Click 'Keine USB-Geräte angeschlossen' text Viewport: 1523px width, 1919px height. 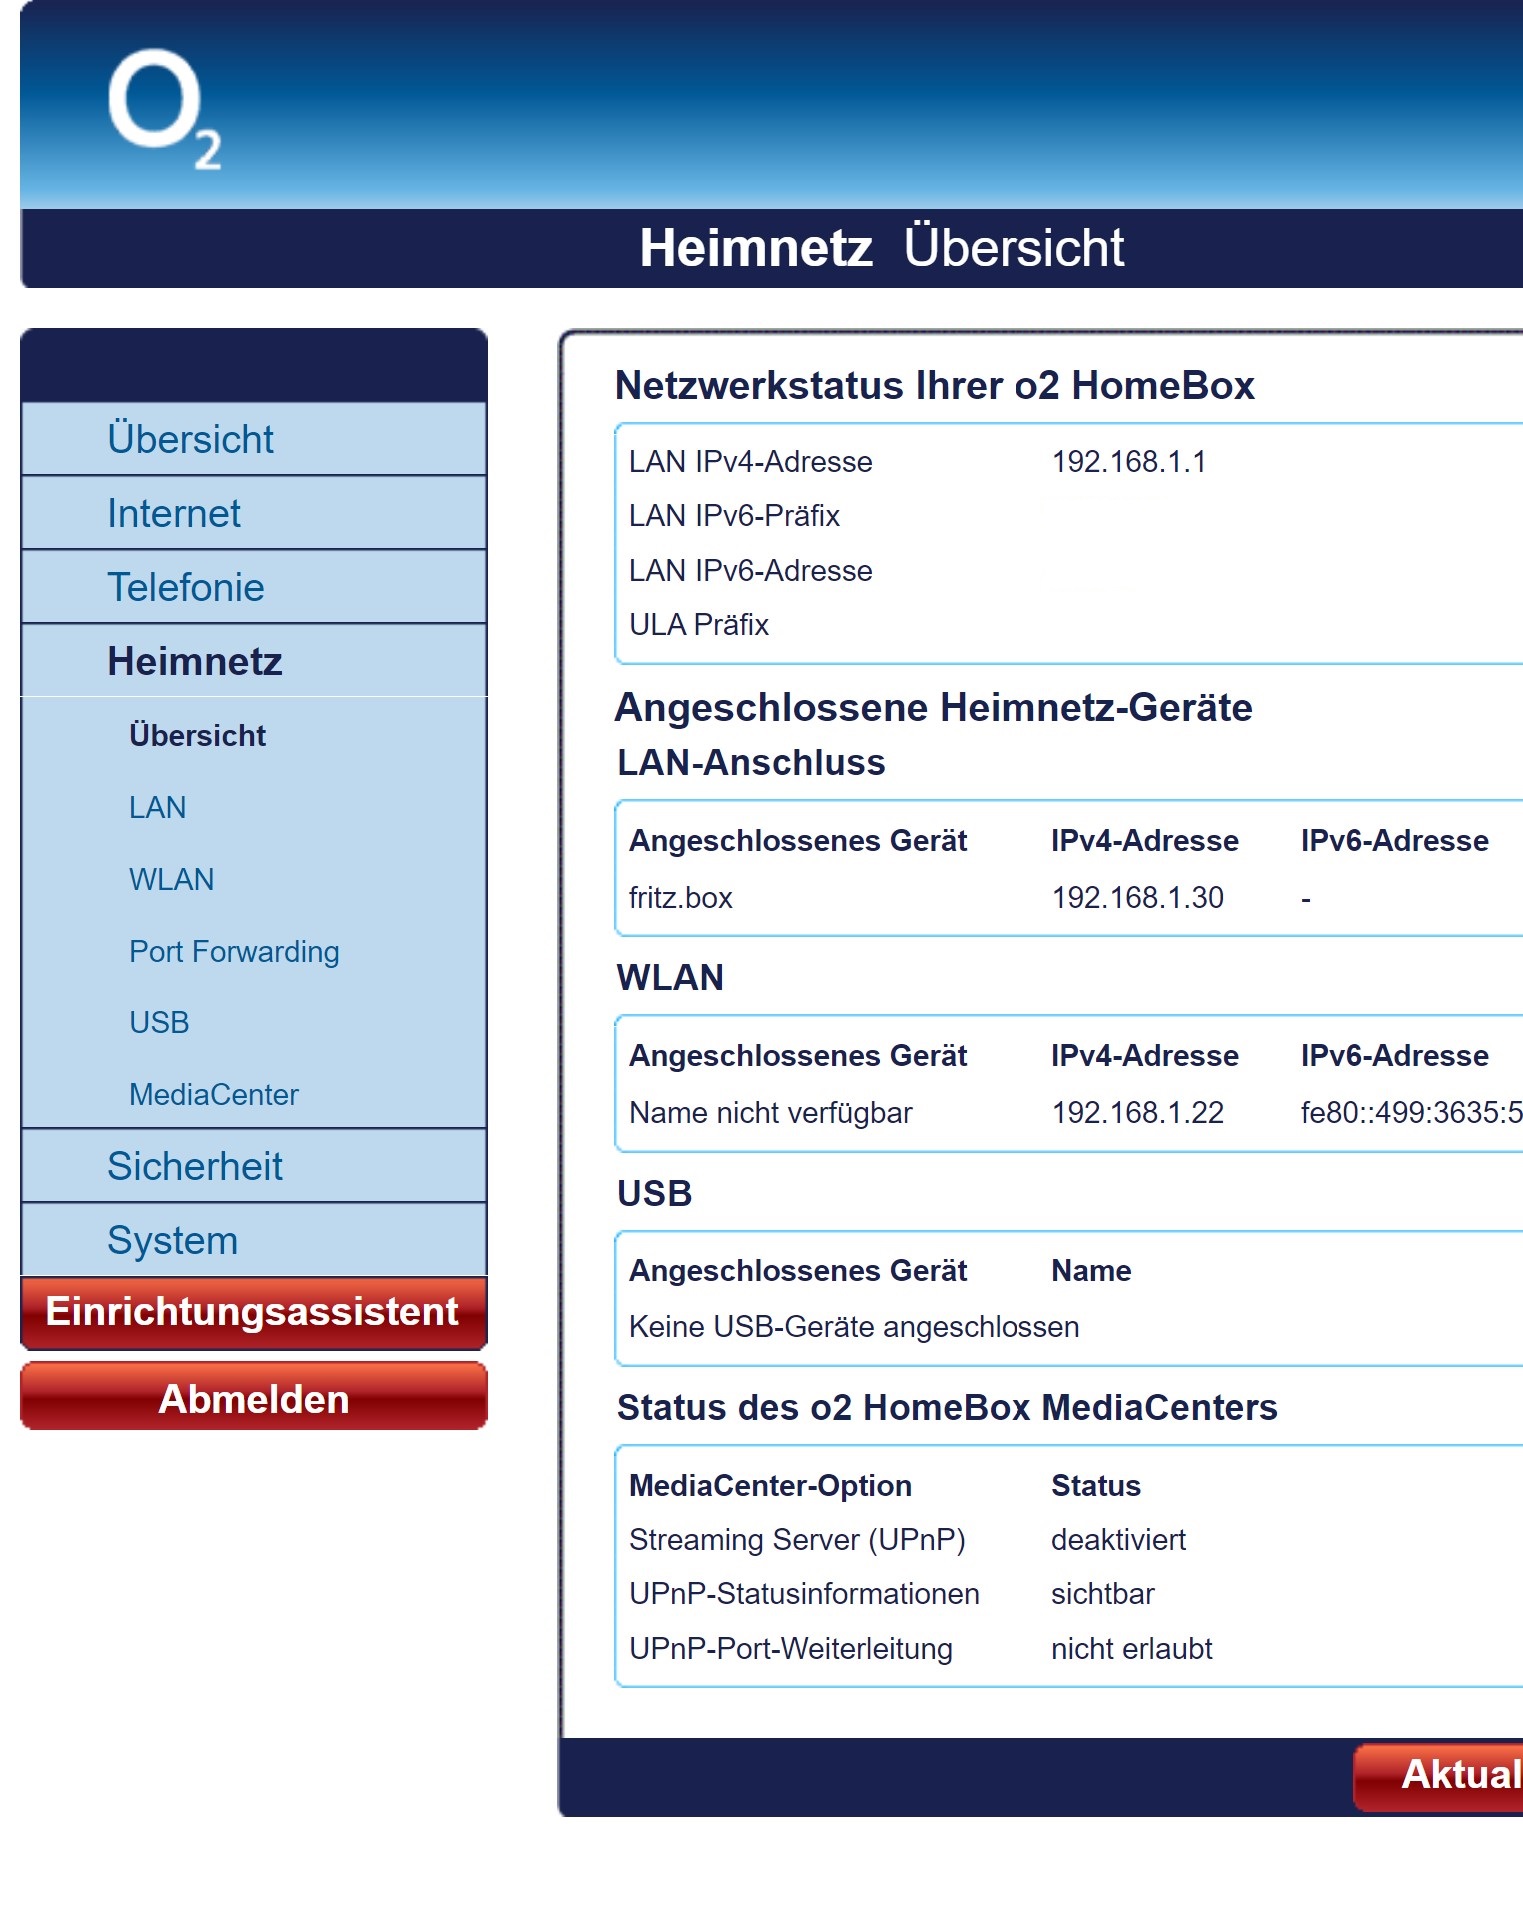pyautogui.click(x=854, y=1327)
